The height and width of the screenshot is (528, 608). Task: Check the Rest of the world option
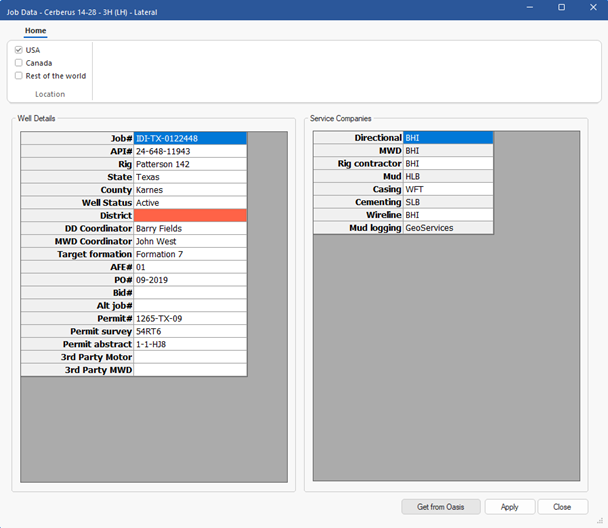[x=19, y=76]
